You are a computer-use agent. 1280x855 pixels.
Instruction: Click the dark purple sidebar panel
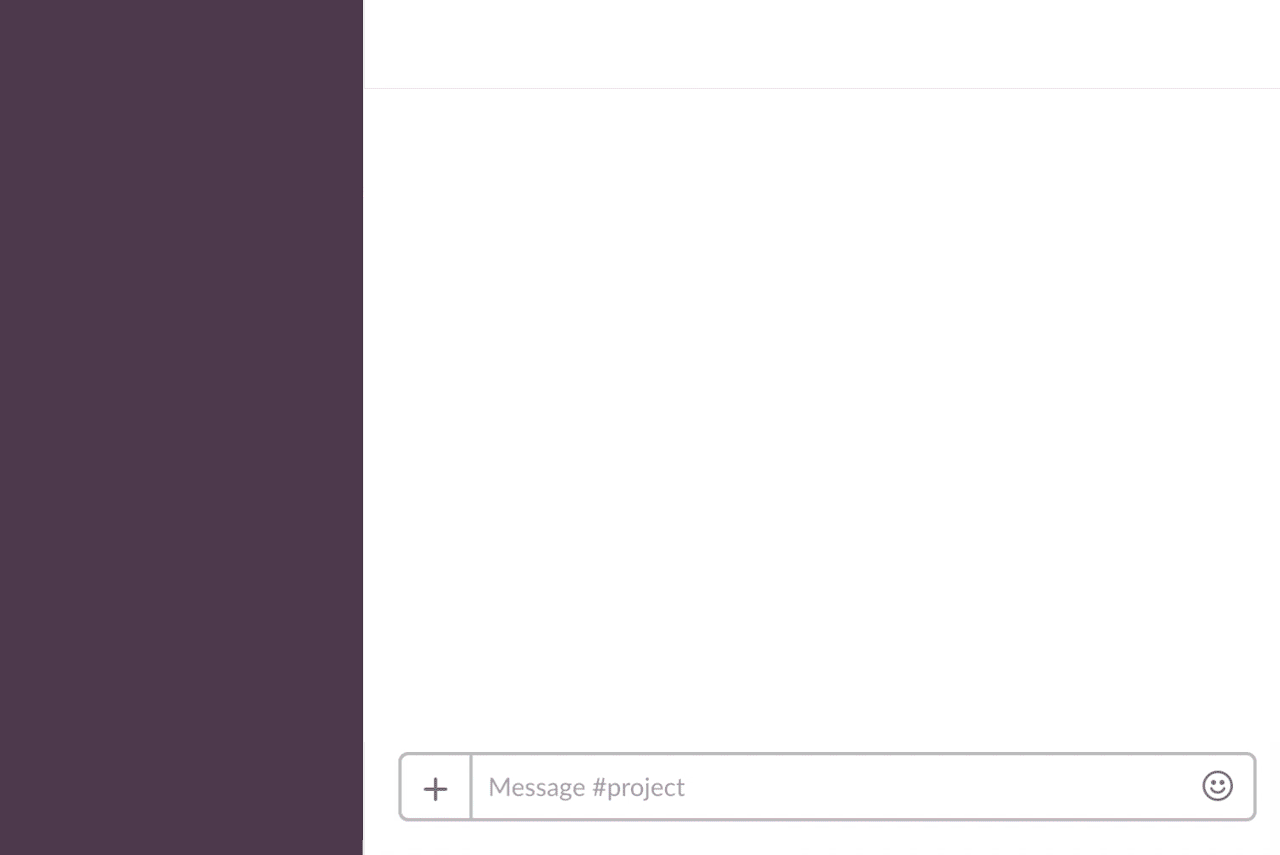coord(181,427)
